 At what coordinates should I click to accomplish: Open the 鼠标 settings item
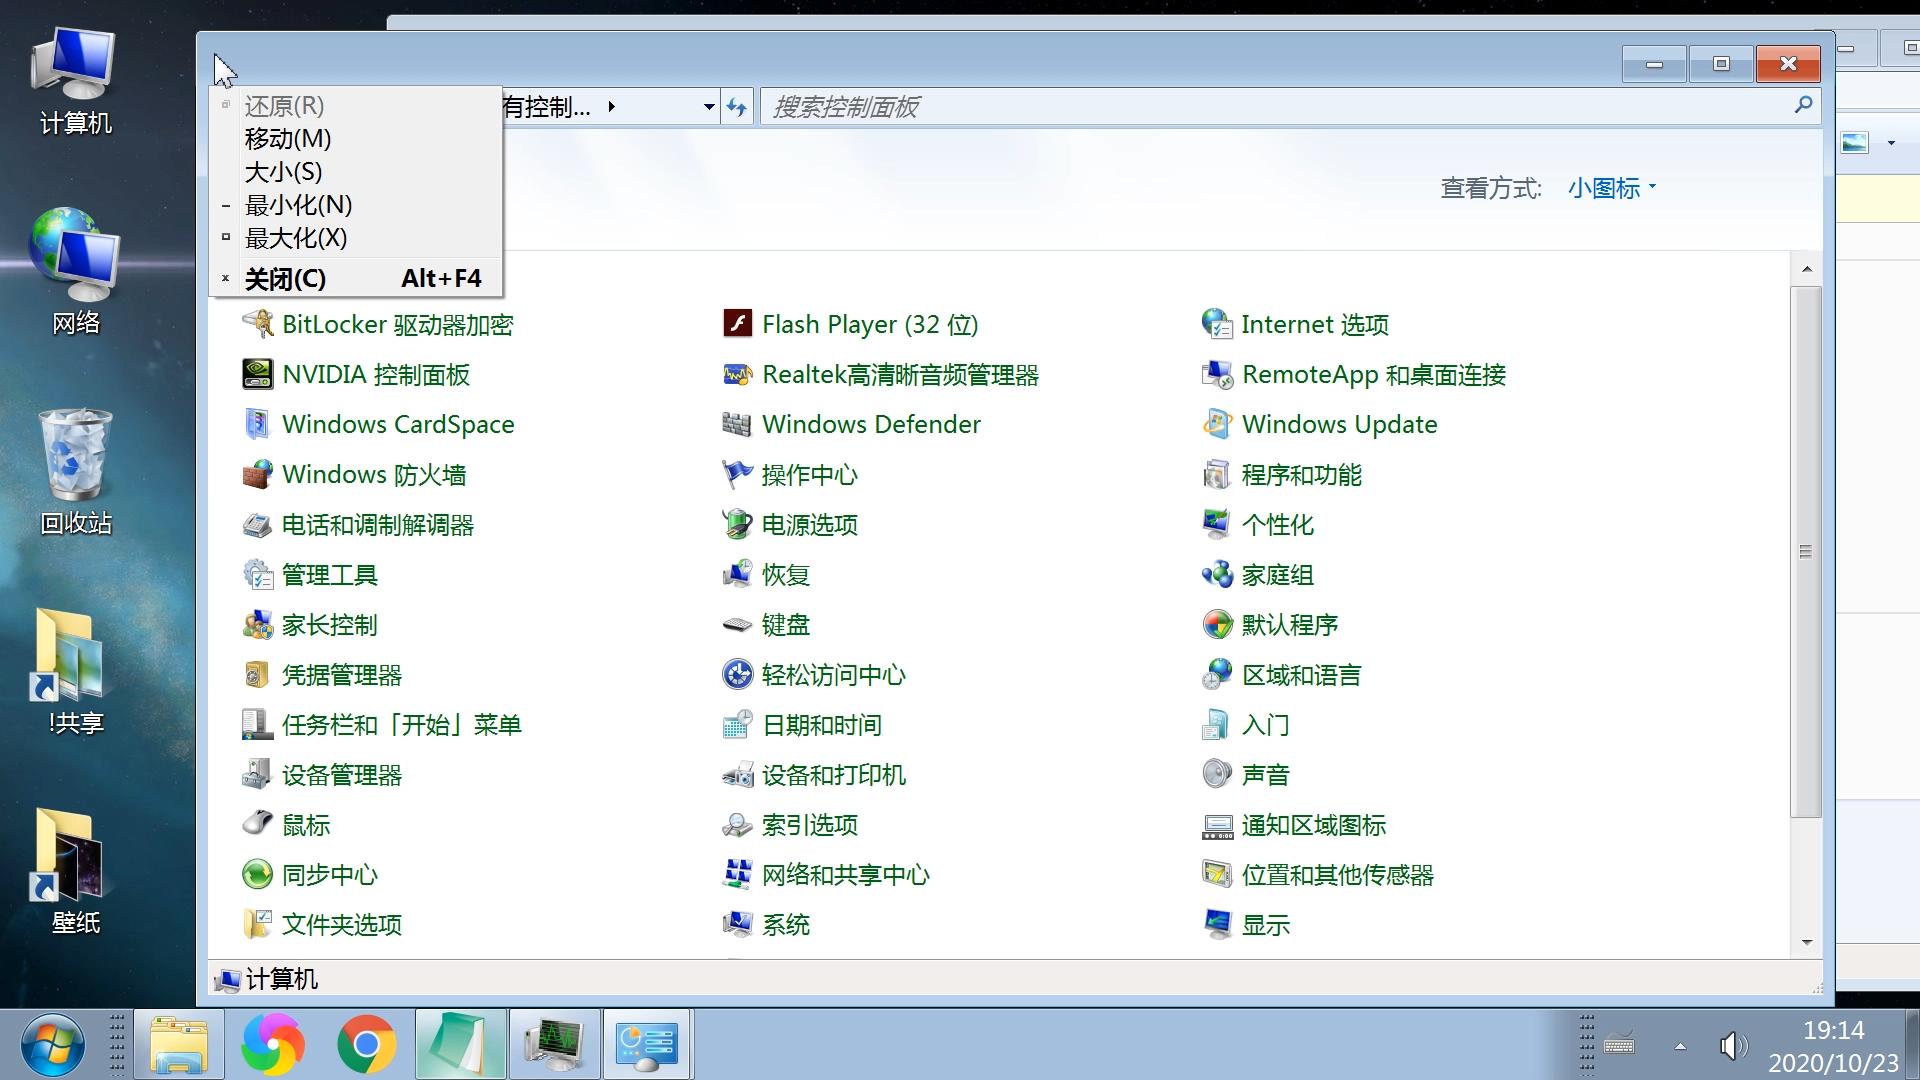pos(306,824)
